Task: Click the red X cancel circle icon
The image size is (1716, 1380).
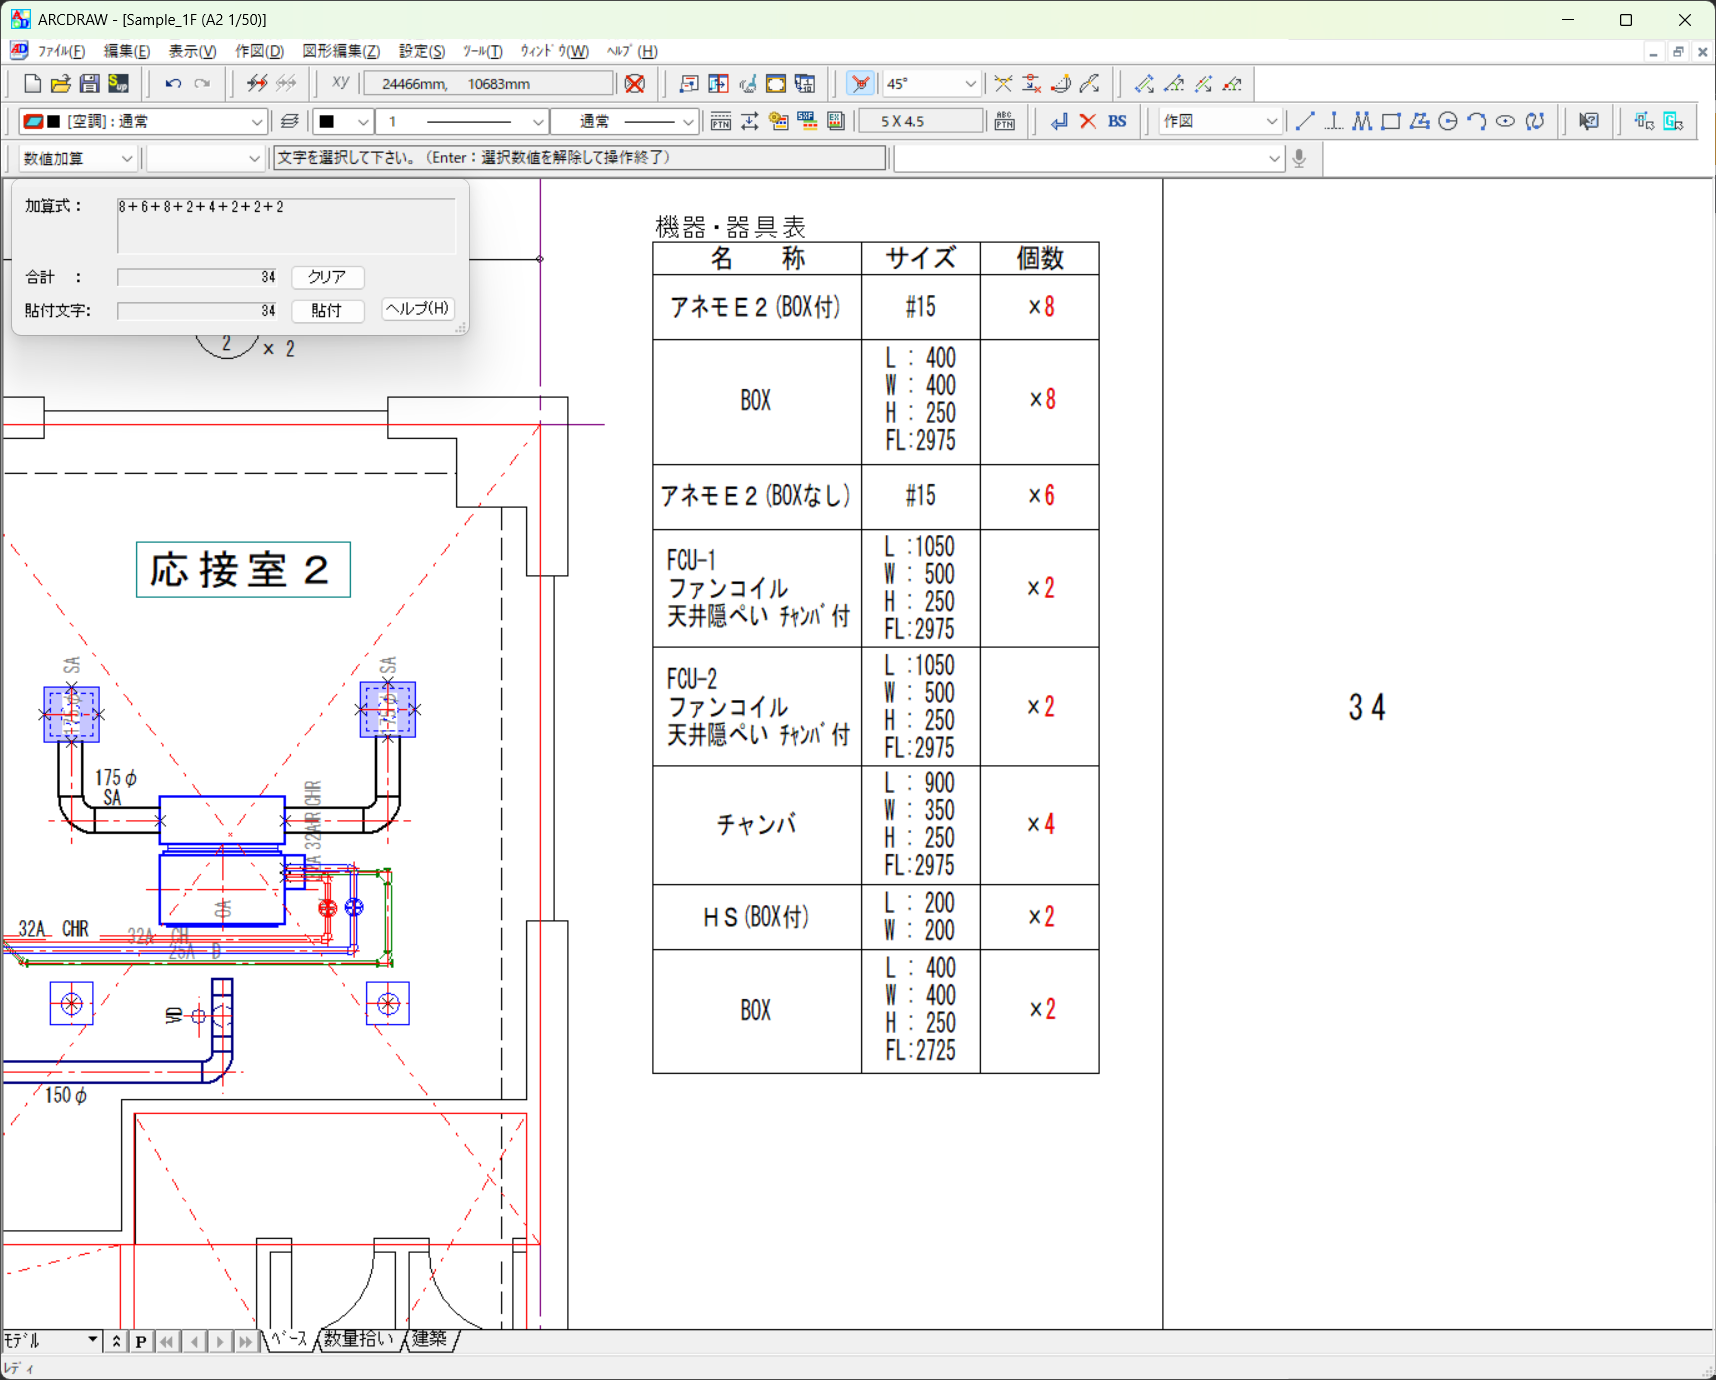Action: tap(635, 84)
